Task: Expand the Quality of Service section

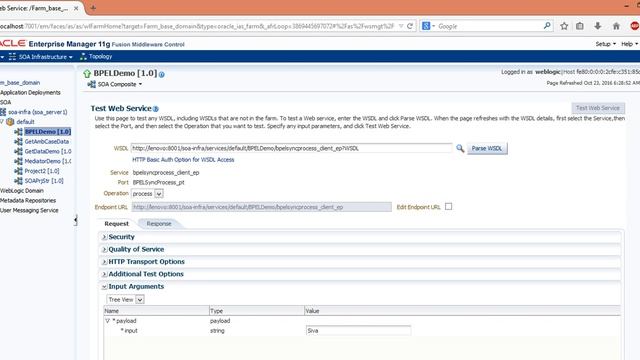Action: 104,249
